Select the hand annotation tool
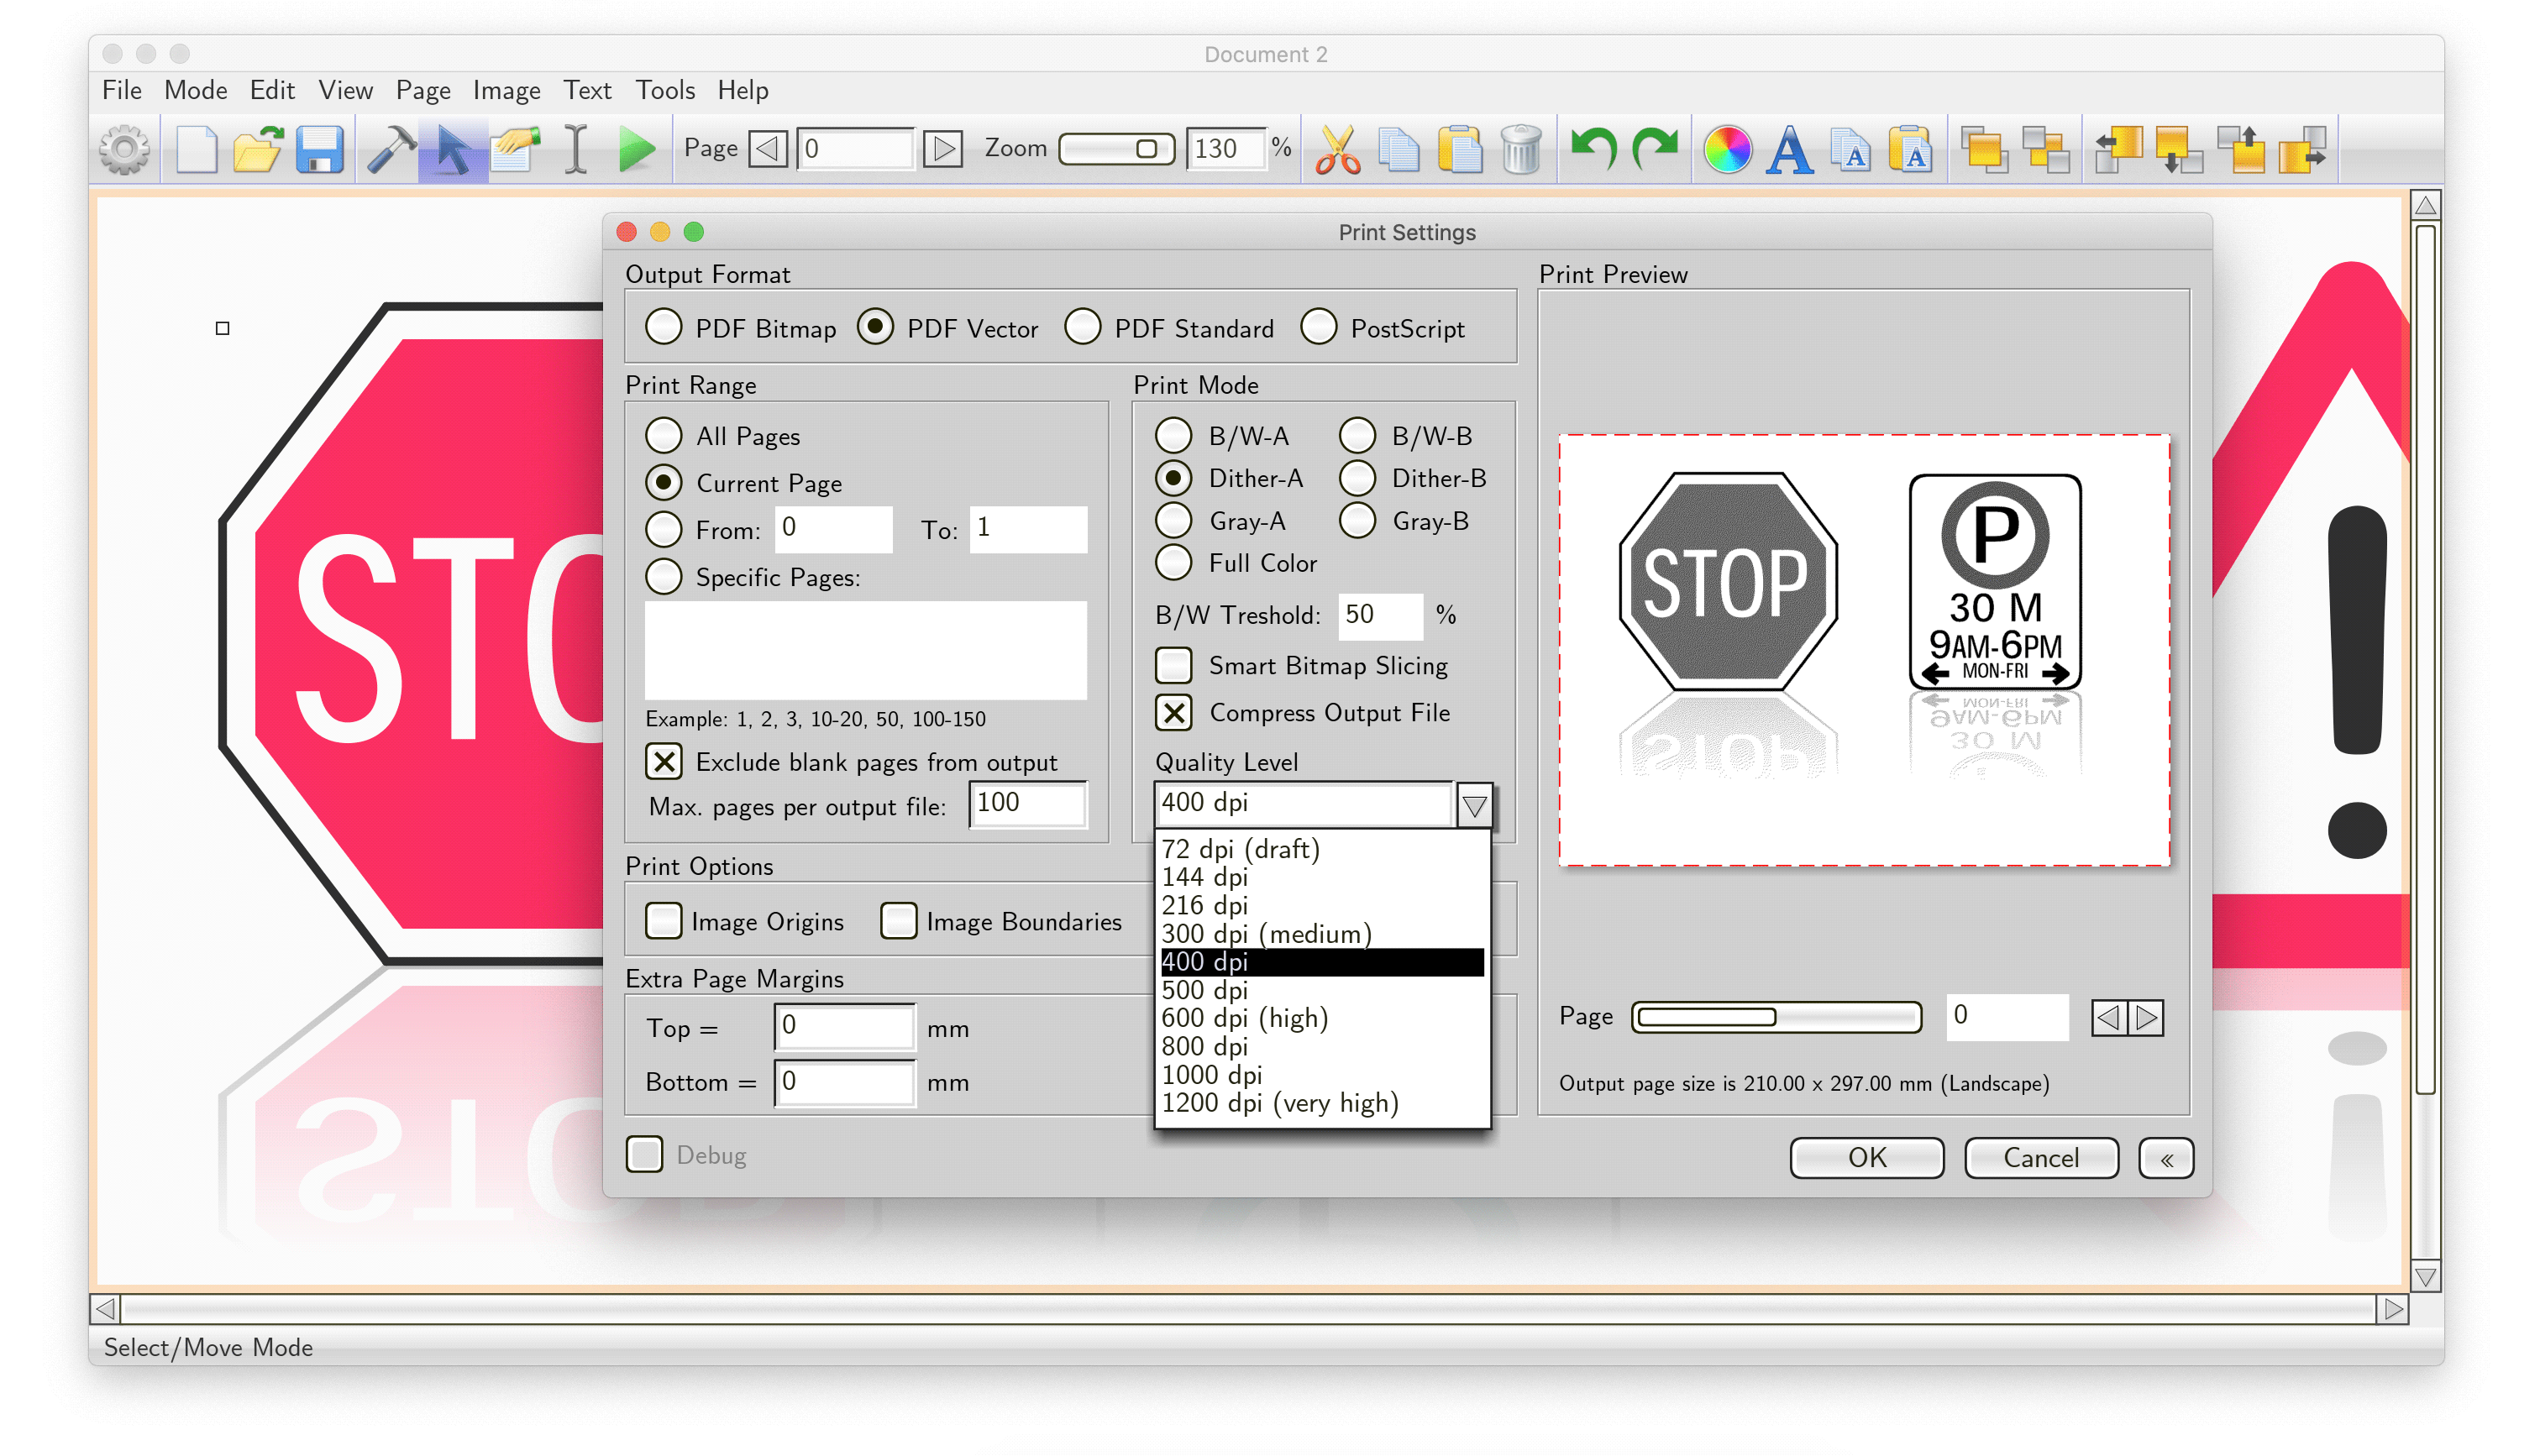This screenshot has height=1456, width=2540. click(516, 150)
